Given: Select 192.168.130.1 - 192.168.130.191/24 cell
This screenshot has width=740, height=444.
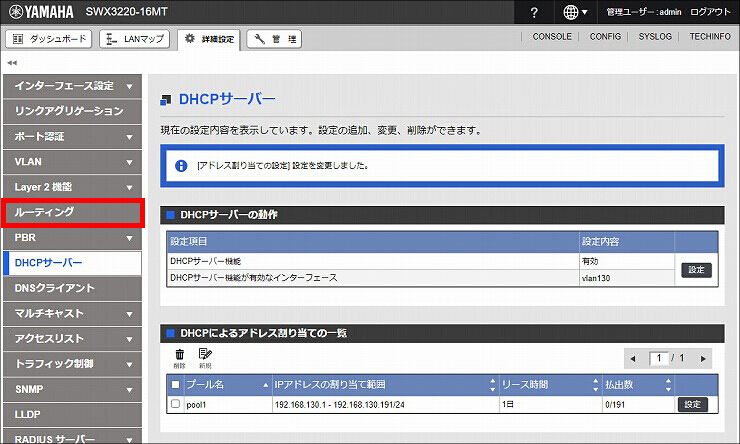Looking at the screenshot, I should point(340,405).
